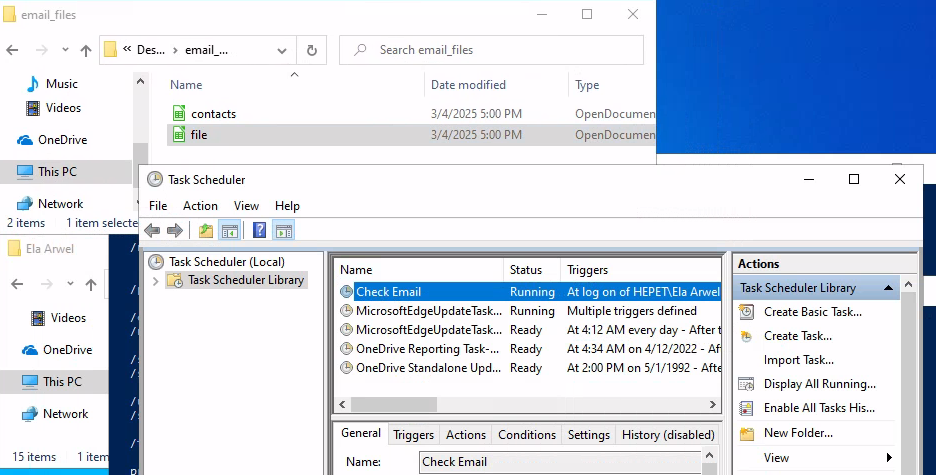Click the Triggers column header in task list
This screenshot has height=475, width=936.
click(x=641, y=270)
